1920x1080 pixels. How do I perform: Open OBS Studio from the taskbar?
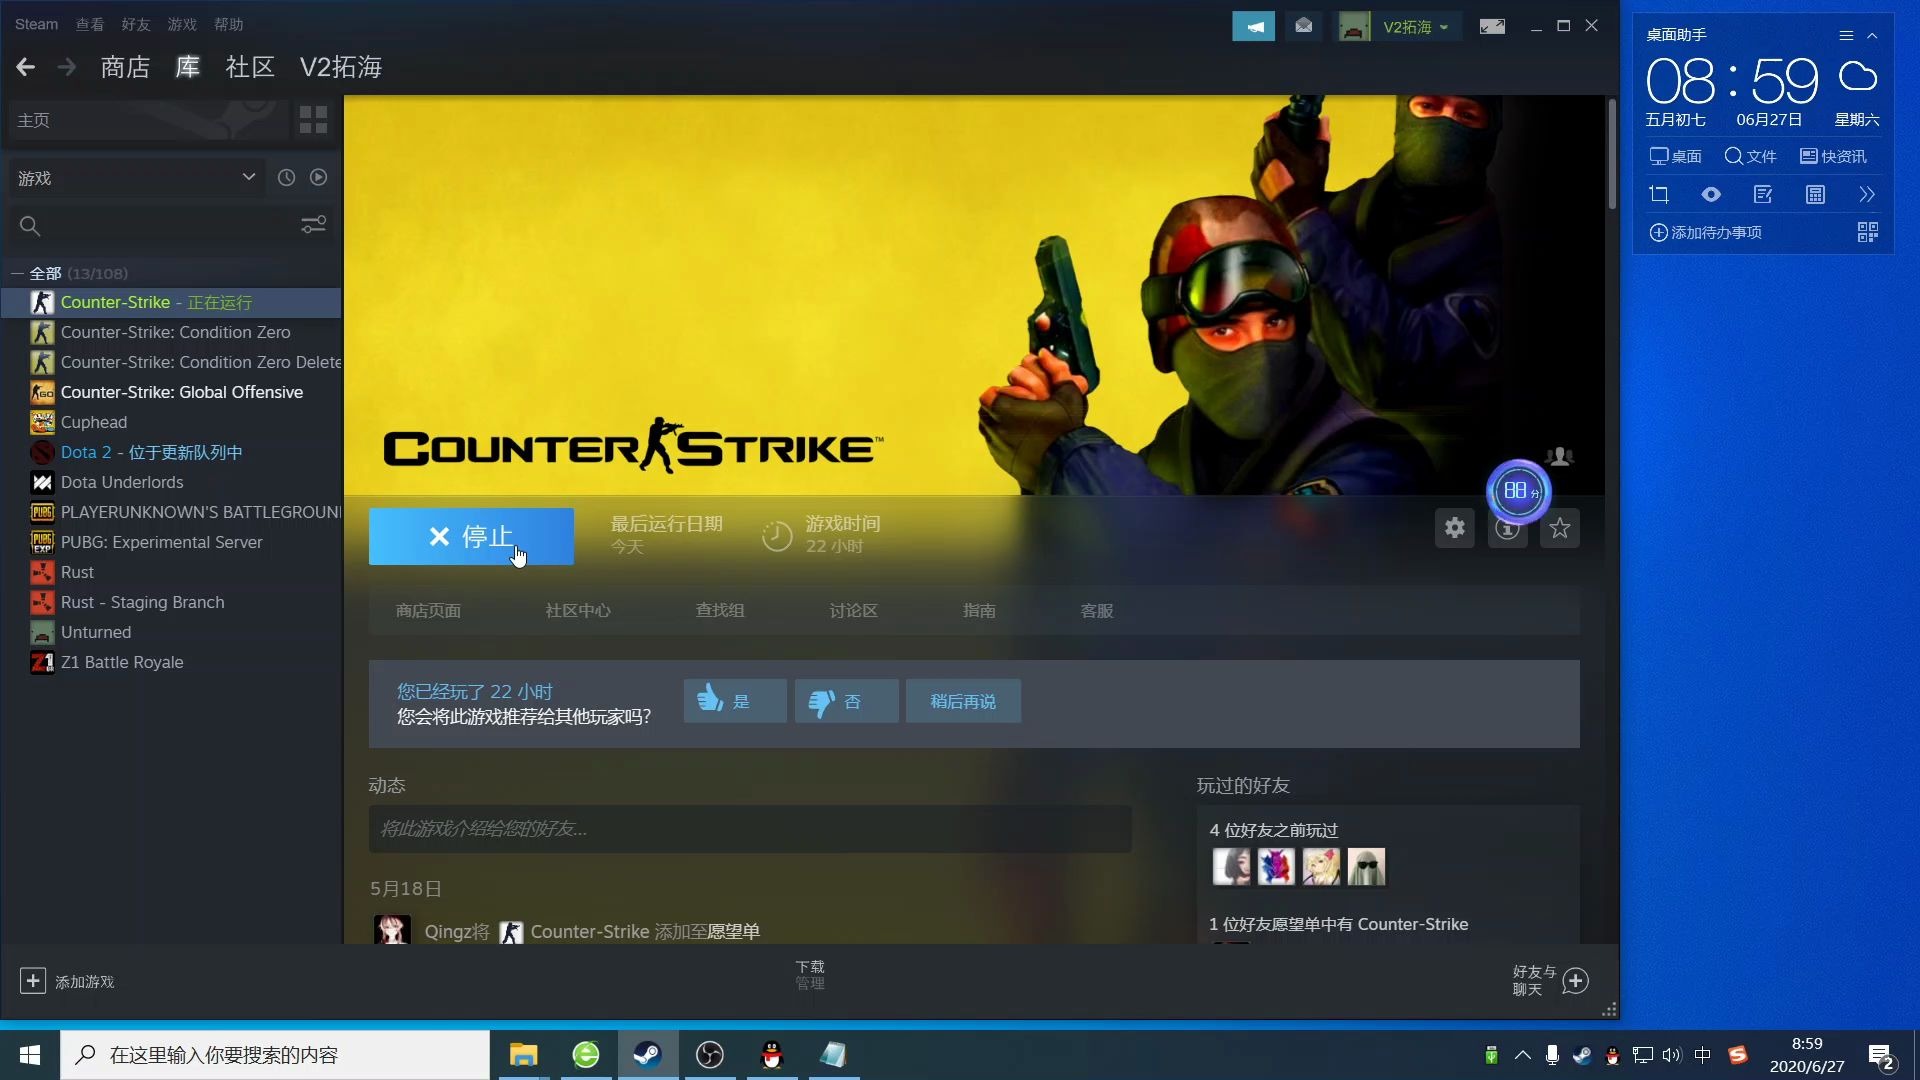pyautogui.click(x=710, y=1054)
